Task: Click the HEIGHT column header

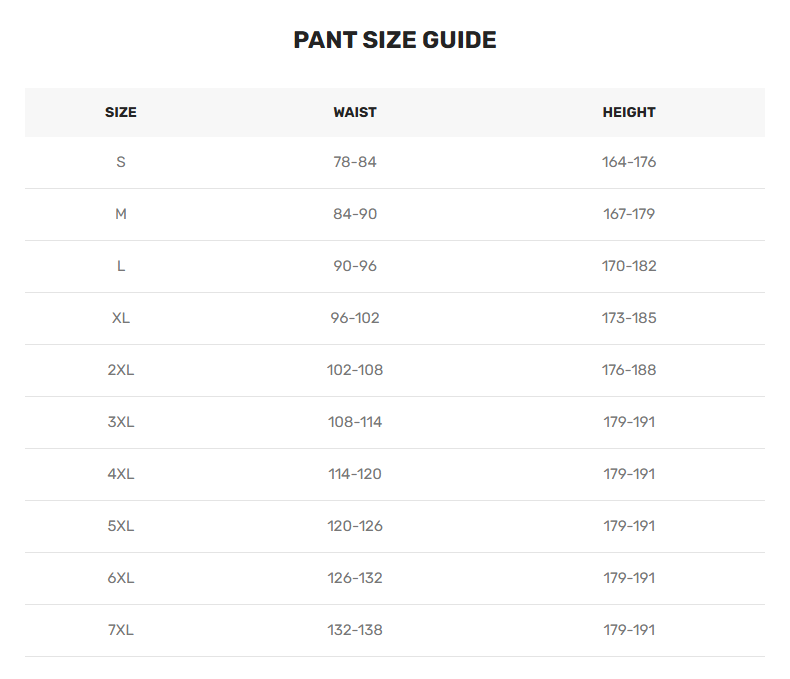Action: 629,112
